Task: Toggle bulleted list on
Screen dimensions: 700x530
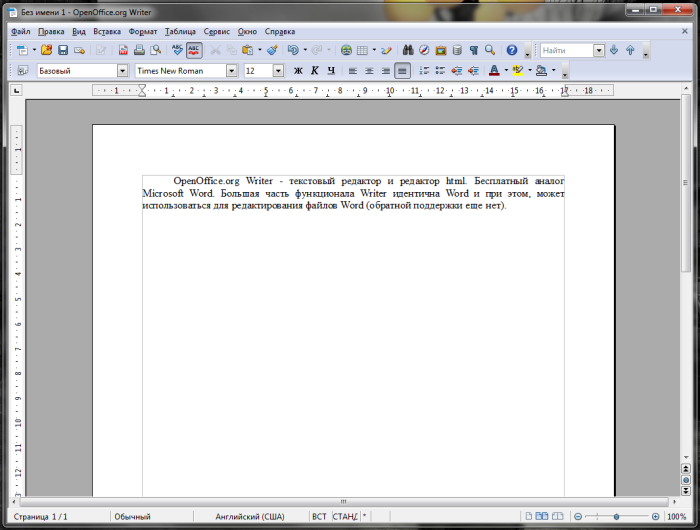Action: pos(440,71)
